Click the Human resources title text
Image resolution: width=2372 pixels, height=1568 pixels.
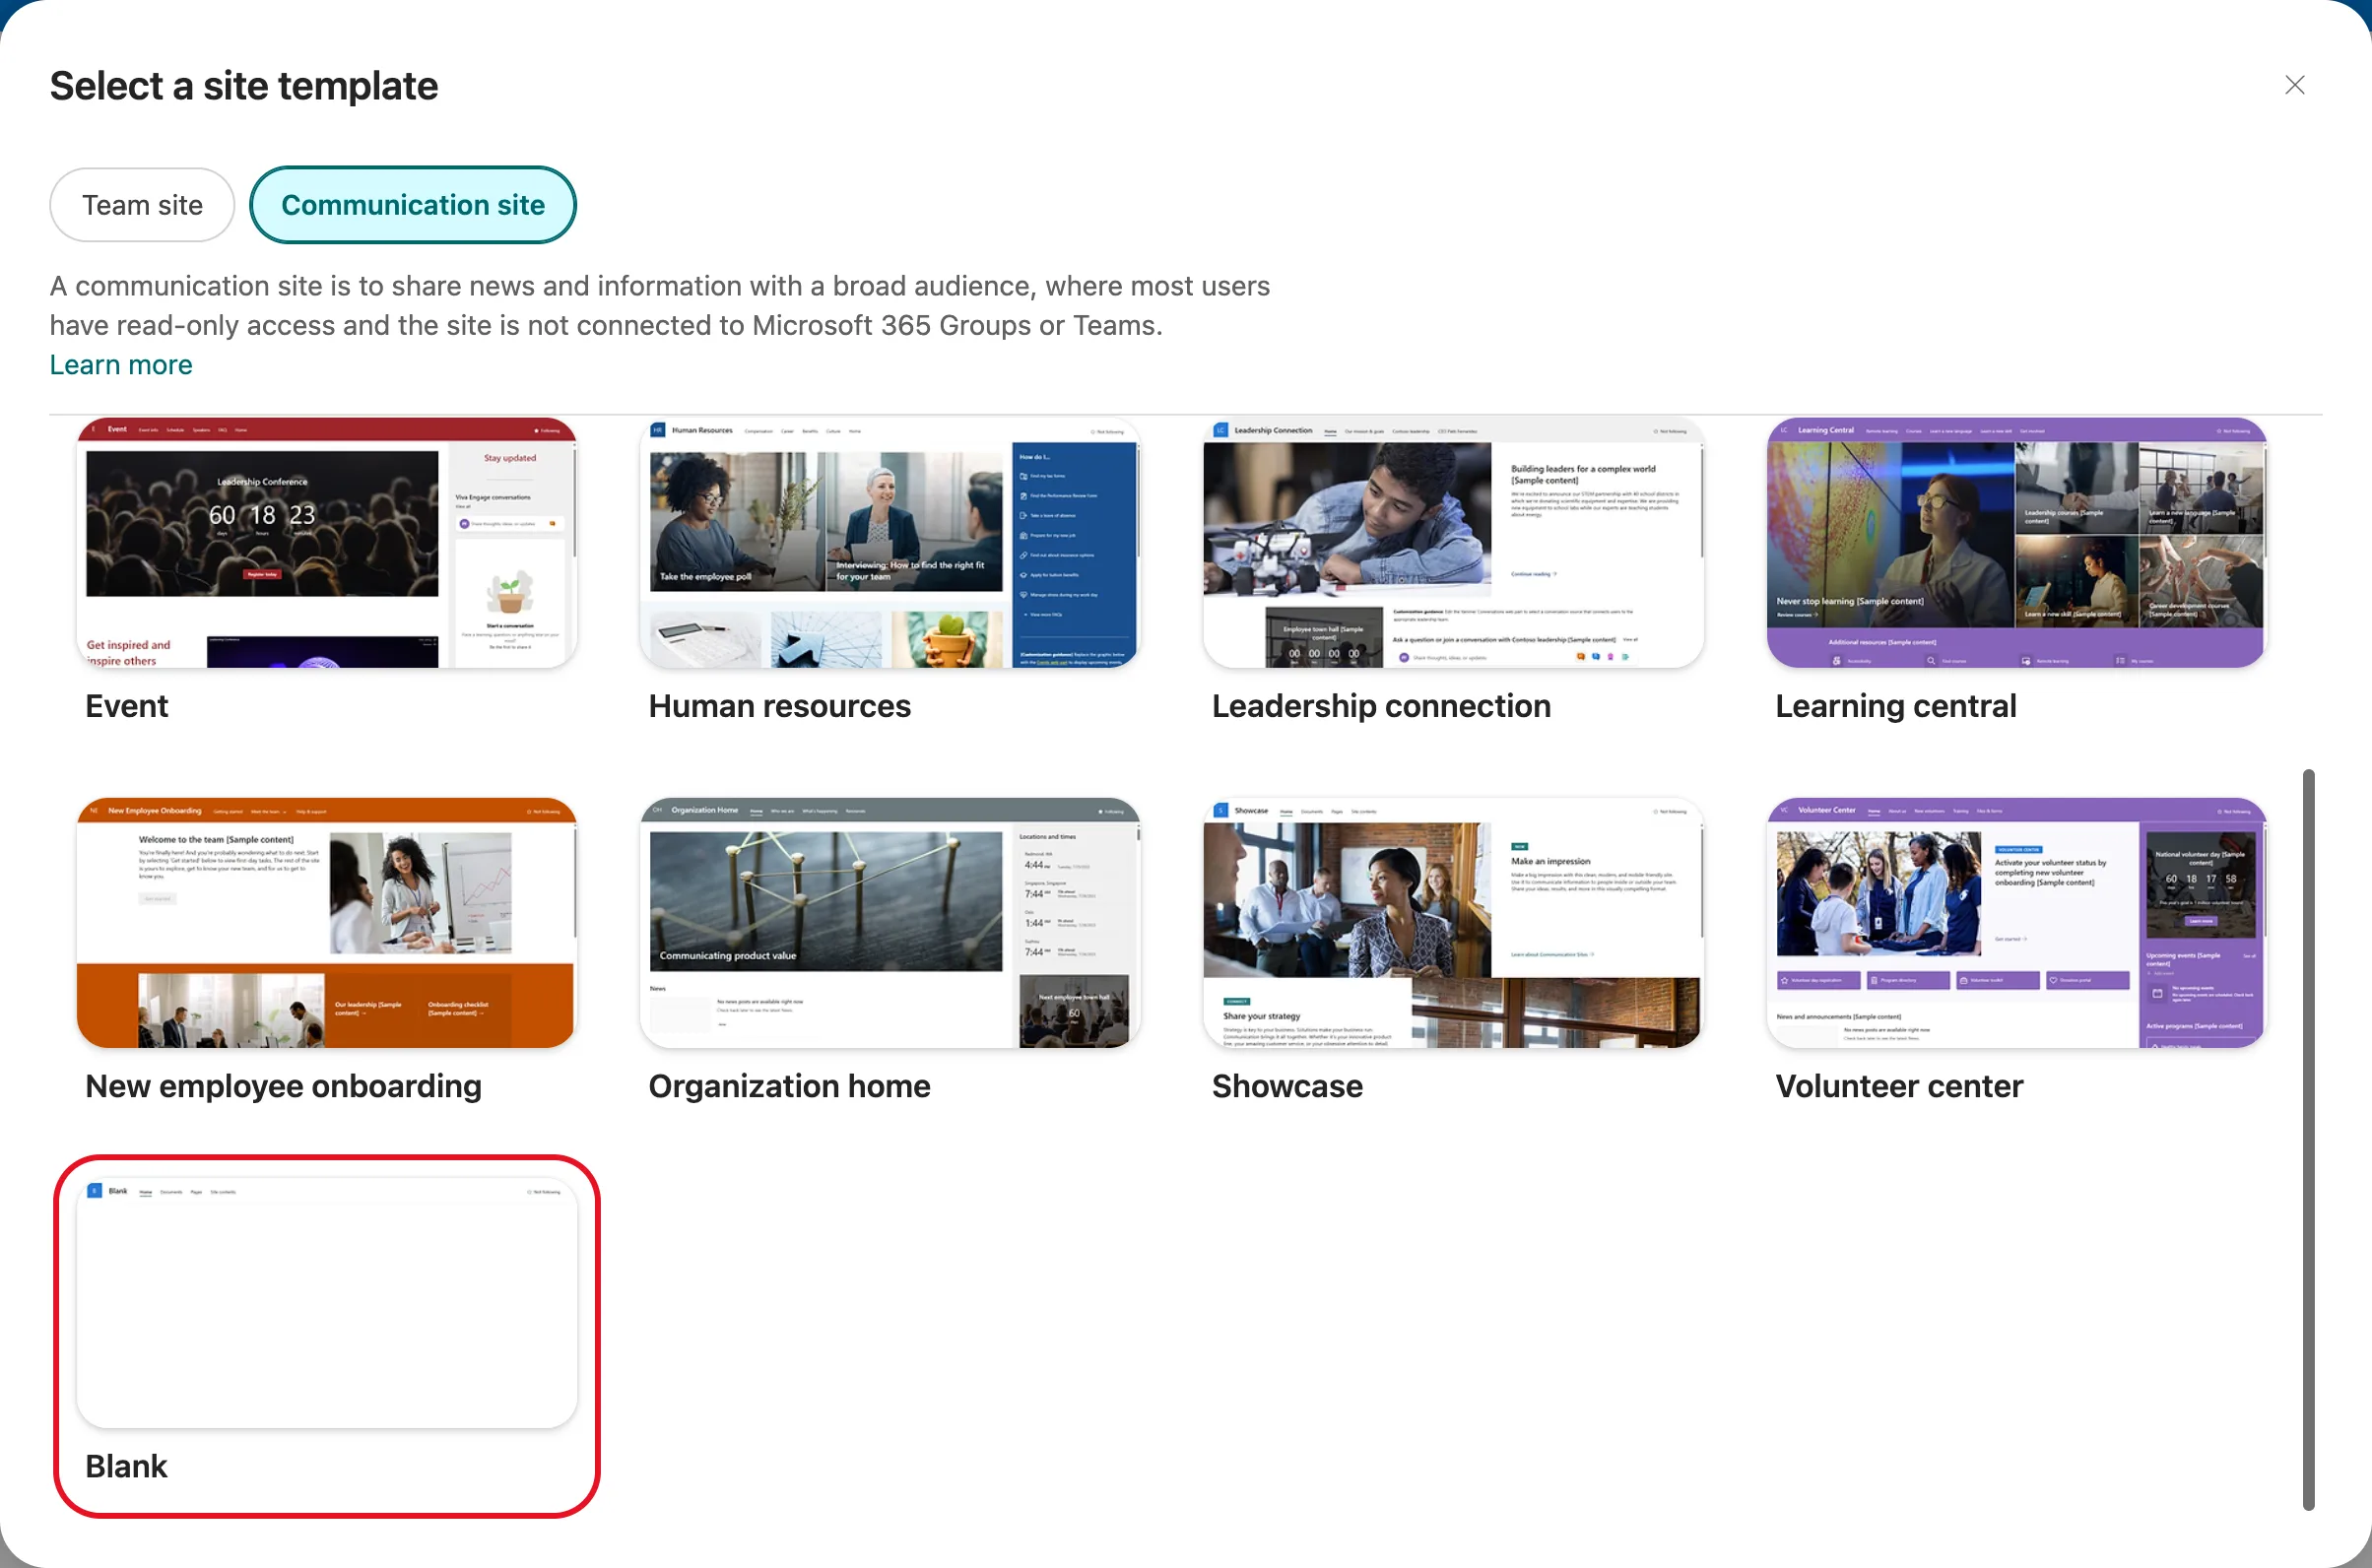tap(780, 706)
